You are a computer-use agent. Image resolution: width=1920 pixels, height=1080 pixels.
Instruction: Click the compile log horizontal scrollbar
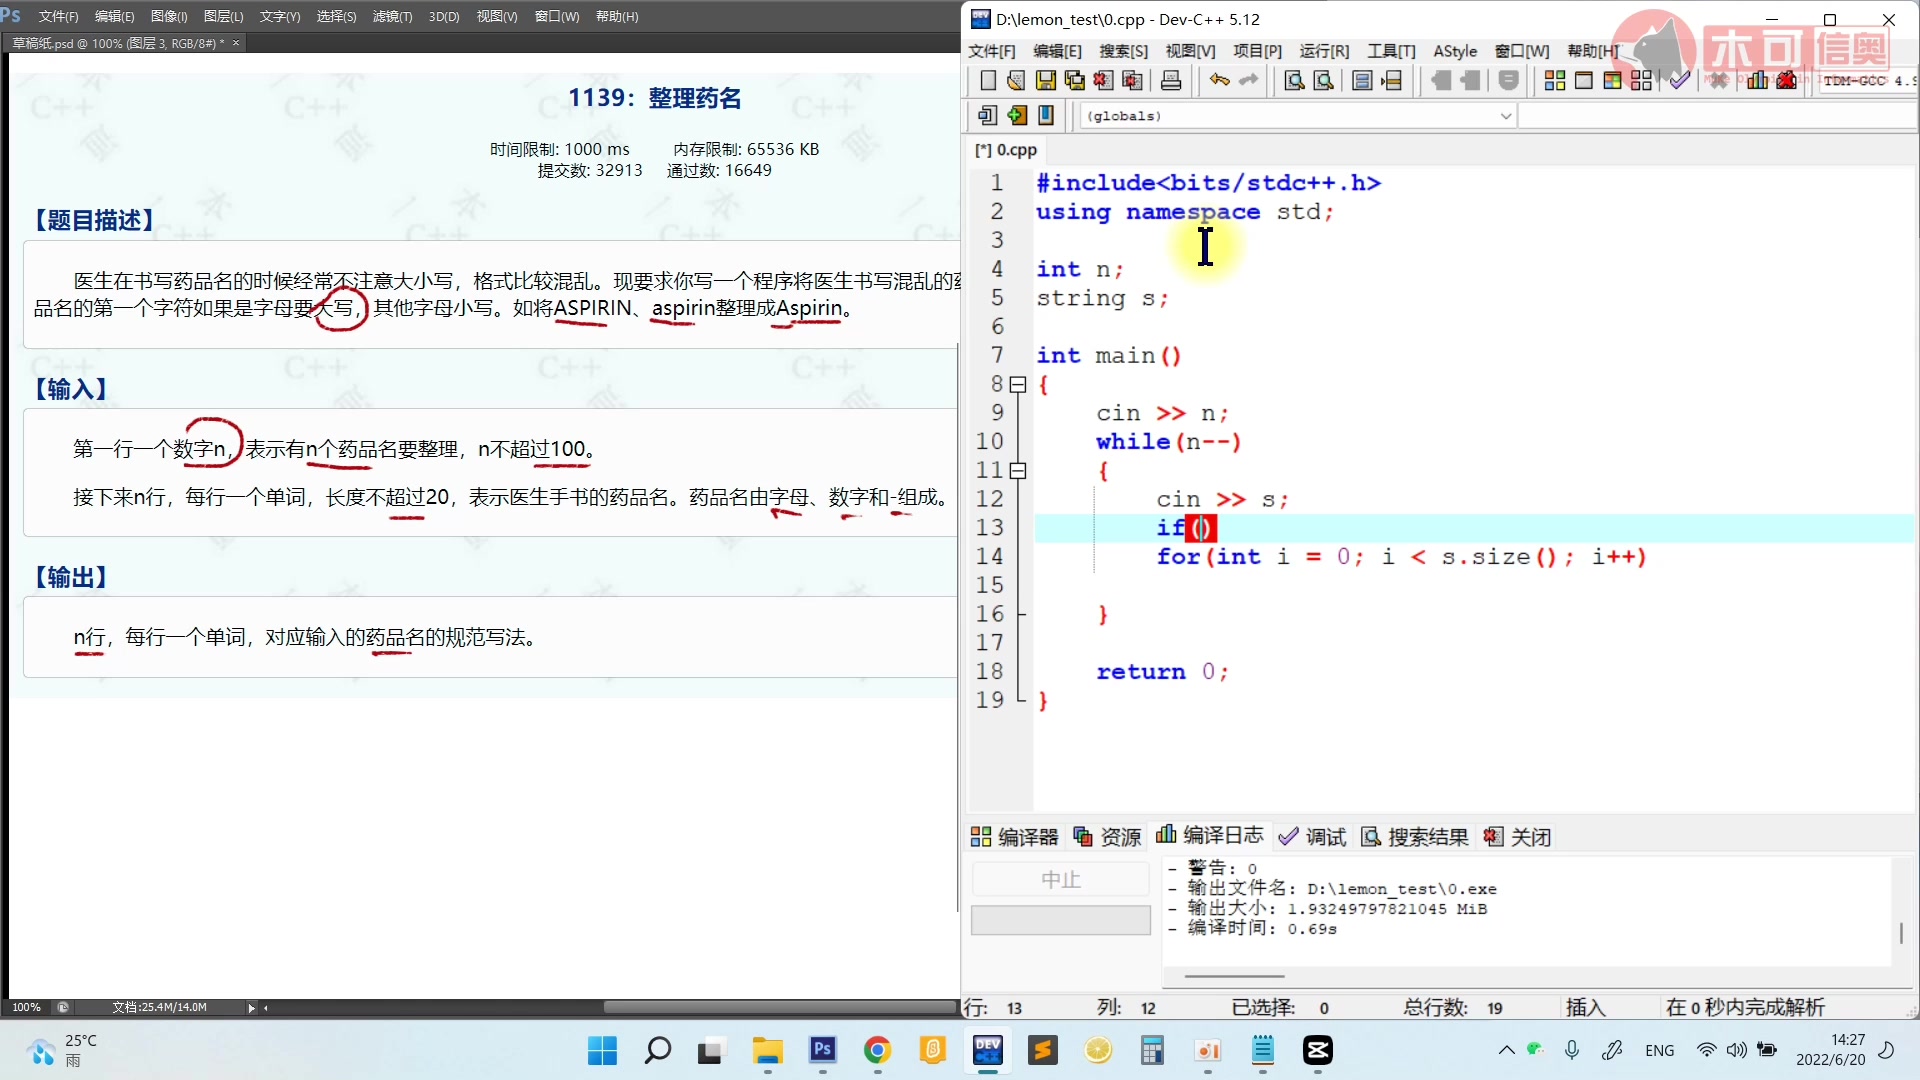(1235, 976)
